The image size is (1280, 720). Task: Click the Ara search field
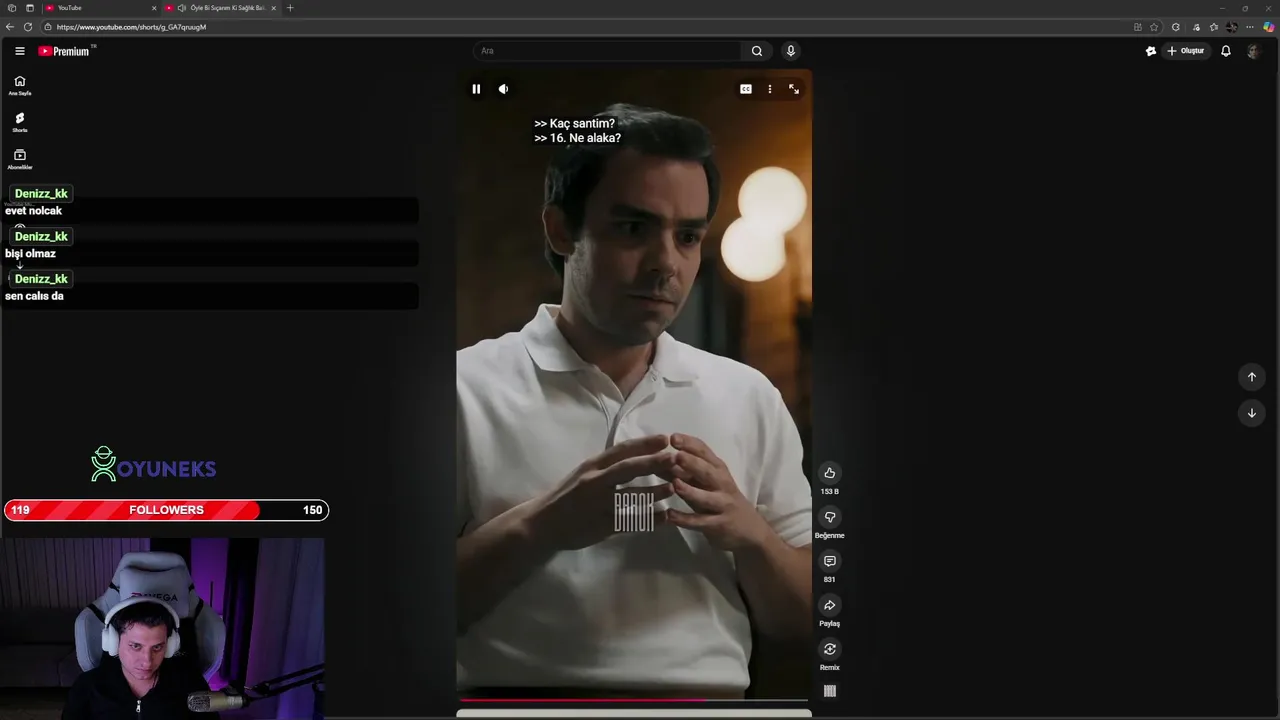(607, 51)
